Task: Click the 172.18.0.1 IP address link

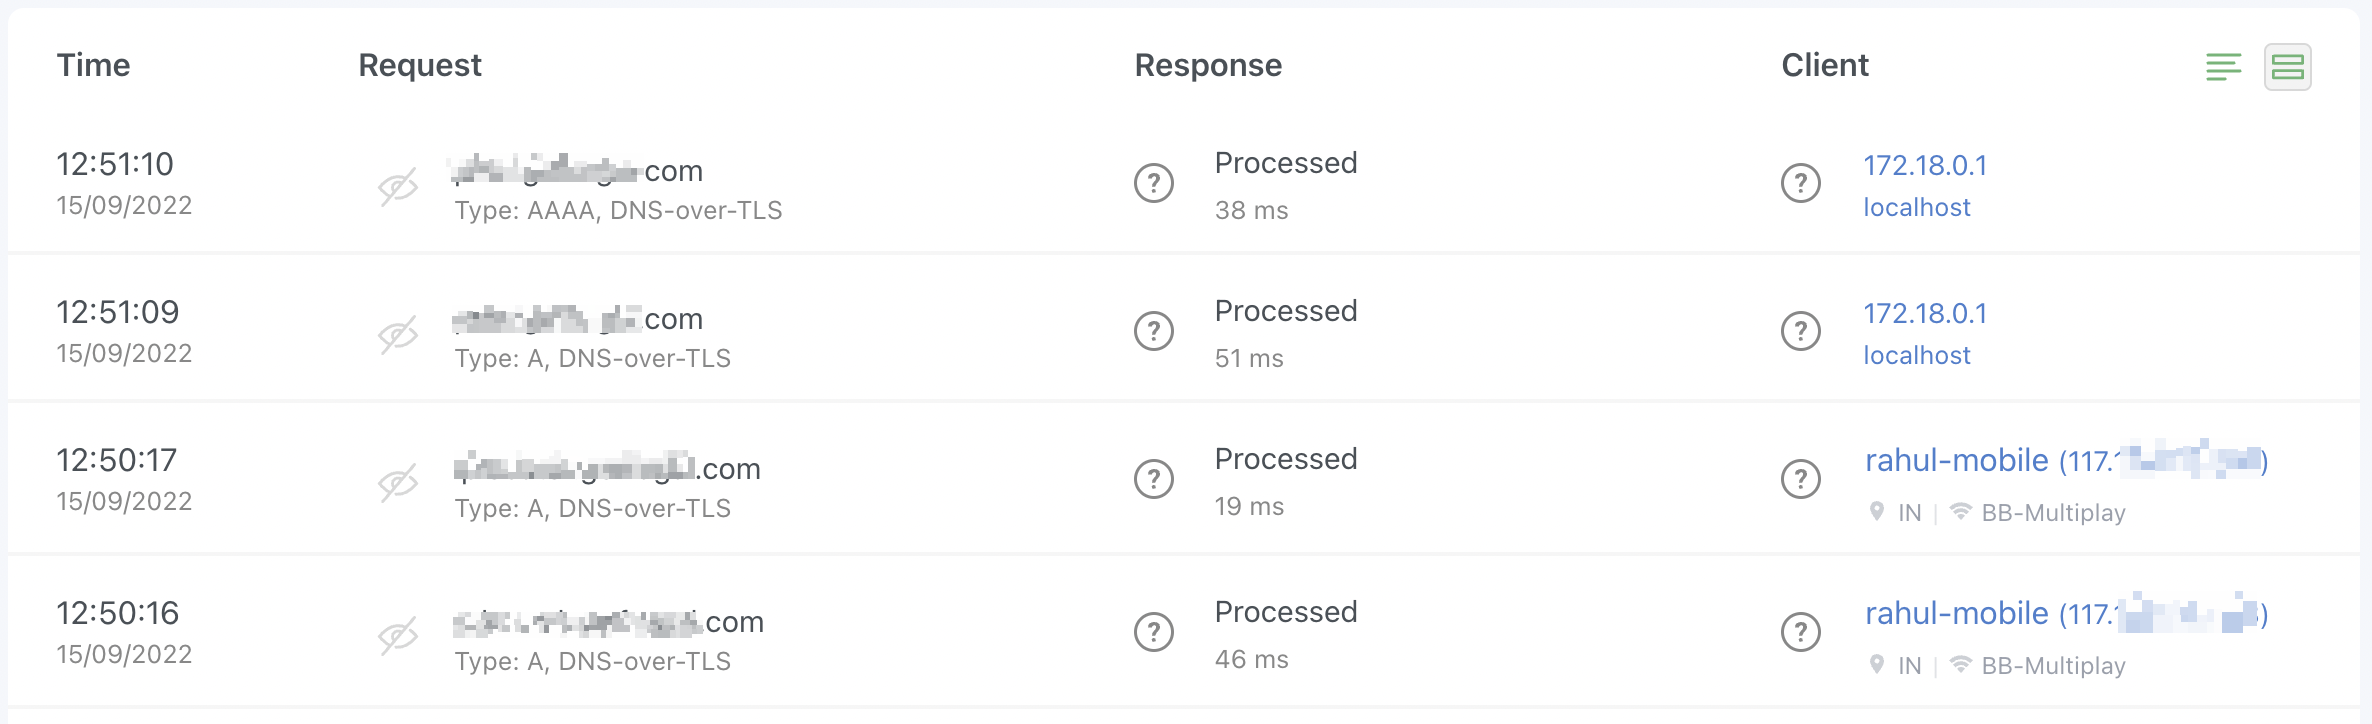Action: [1925, 164]
